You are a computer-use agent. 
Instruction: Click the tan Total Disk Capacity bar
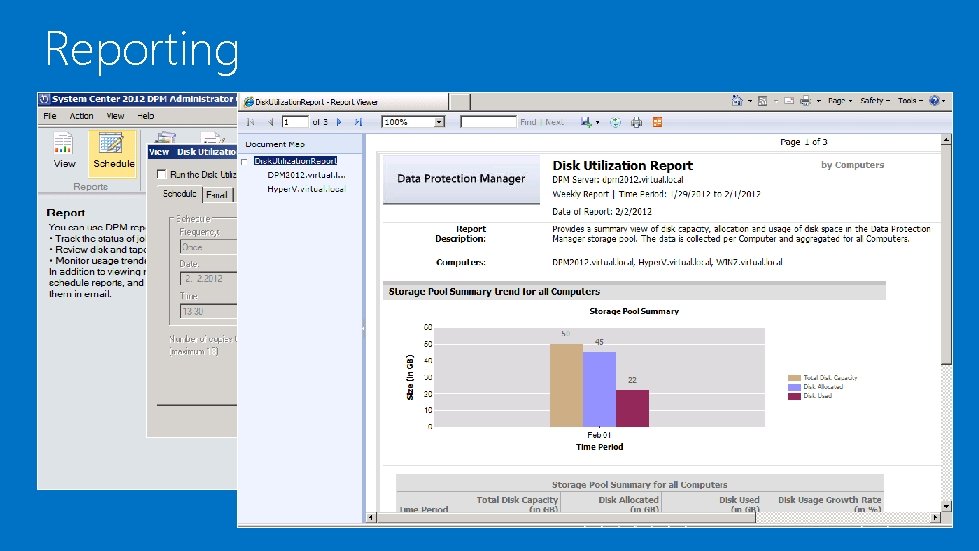pyautogui.click(x=566, y=386)
